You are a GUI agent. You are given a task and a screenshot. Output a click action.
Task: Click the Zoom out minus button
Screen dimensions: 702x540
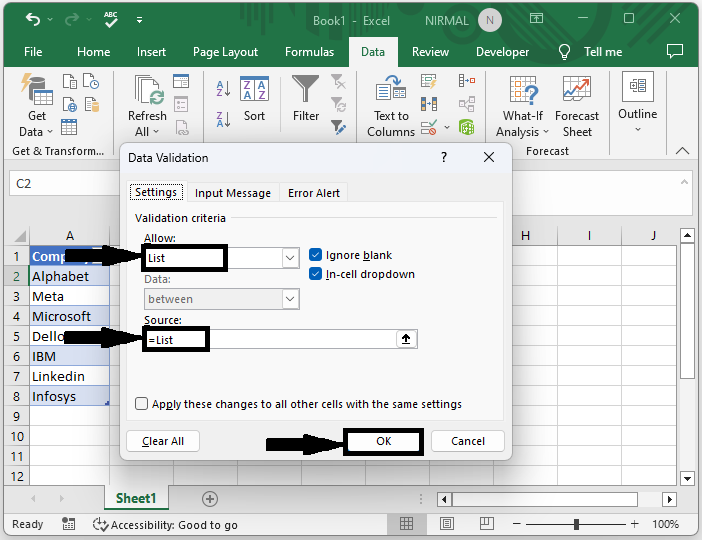click(516, 523)
